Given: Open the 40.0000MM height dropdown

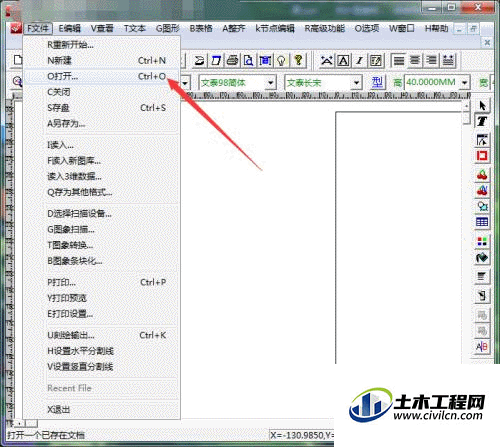Looking at the screenshot, I should [465, 82].
